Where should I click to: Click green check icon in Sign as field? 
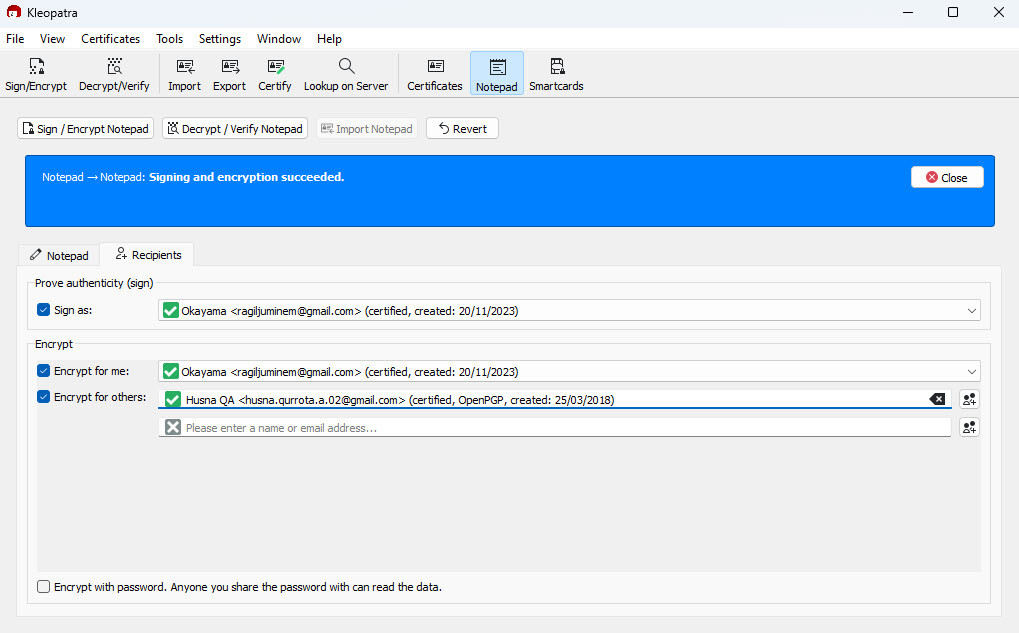[171, 311]
